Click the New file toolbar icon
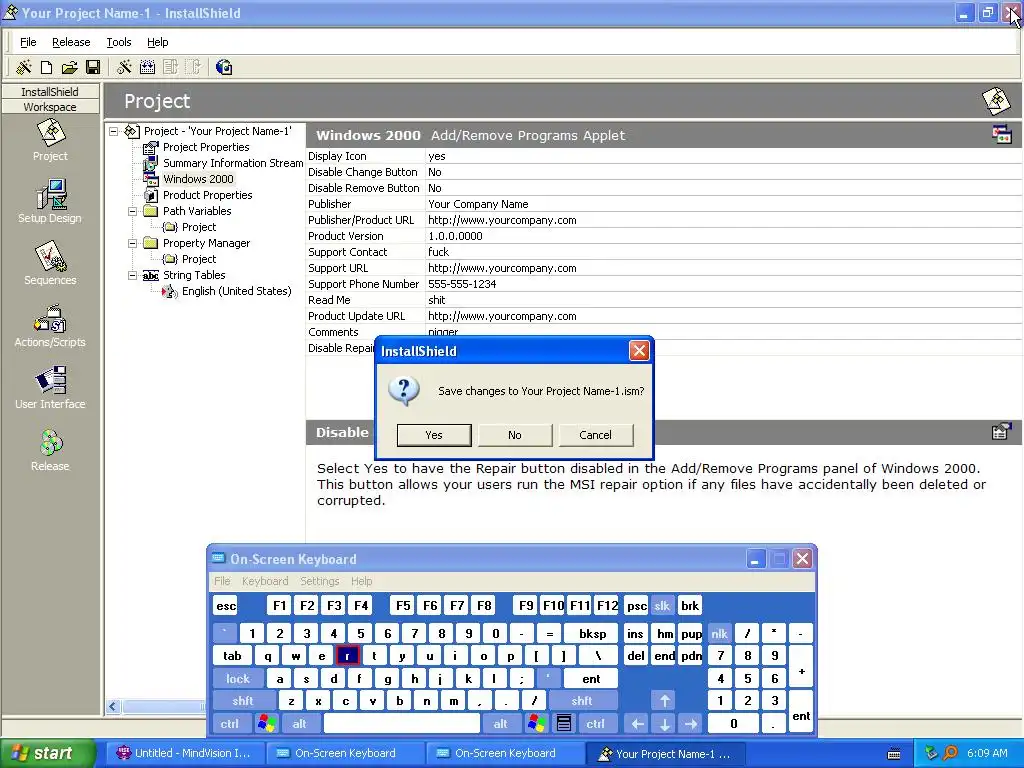Image resolution: width=1024 pixels, height=768 pixels. pos(46,67)
